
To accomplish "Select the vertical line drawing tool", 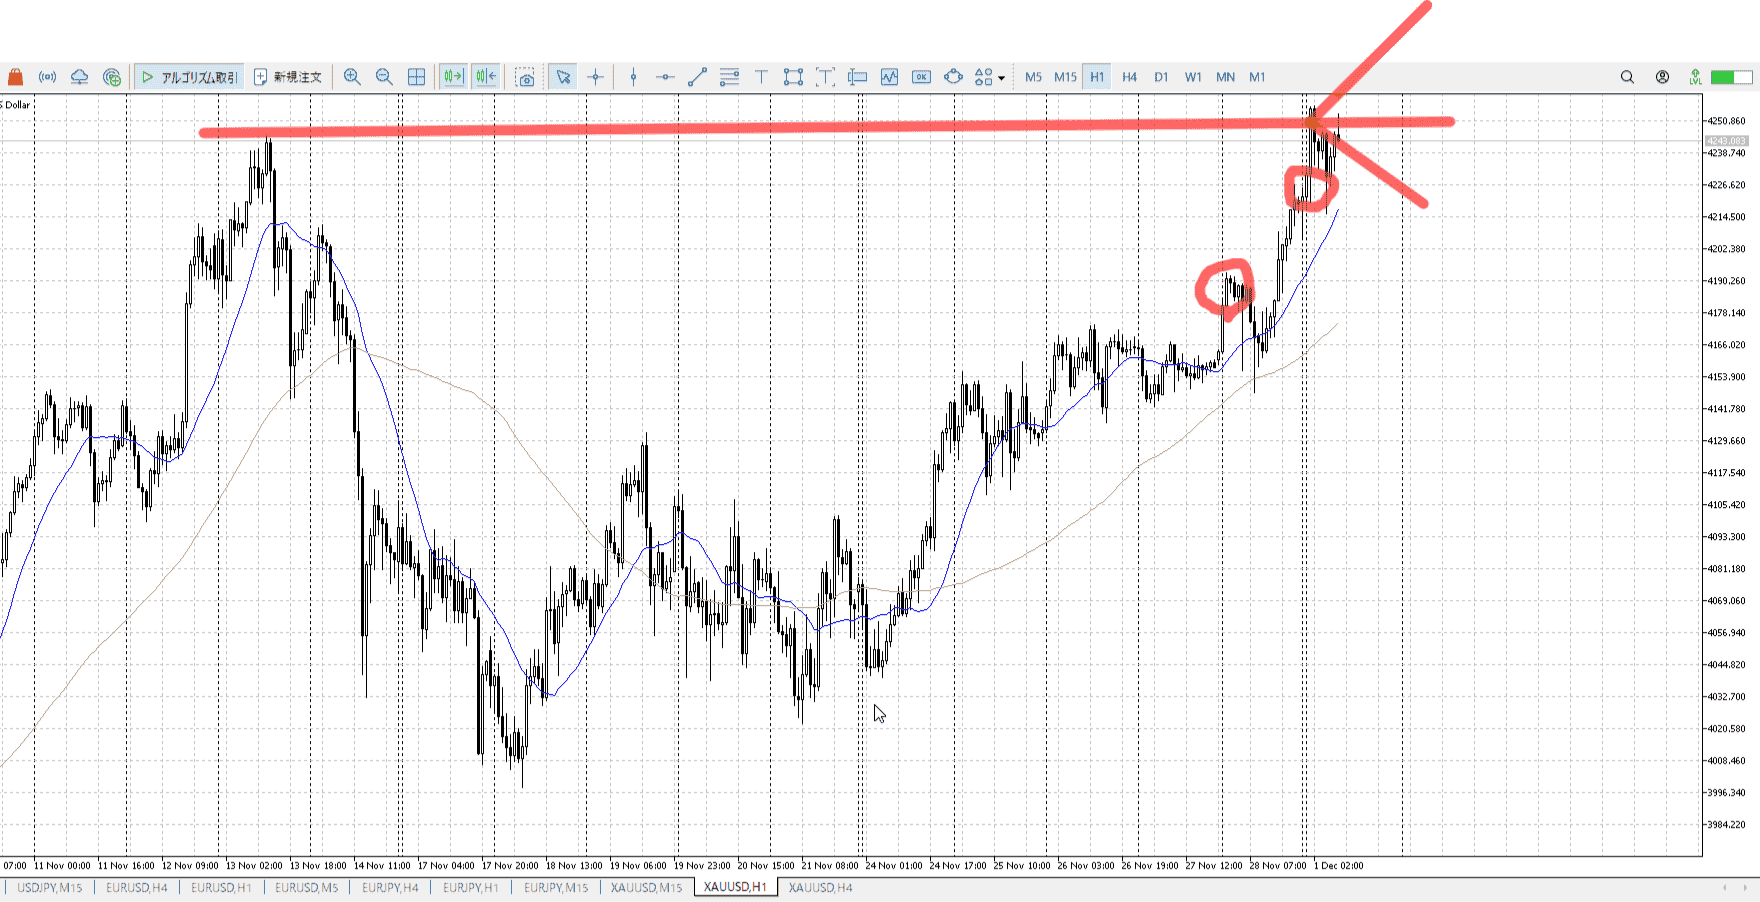I will click(633, 77).
